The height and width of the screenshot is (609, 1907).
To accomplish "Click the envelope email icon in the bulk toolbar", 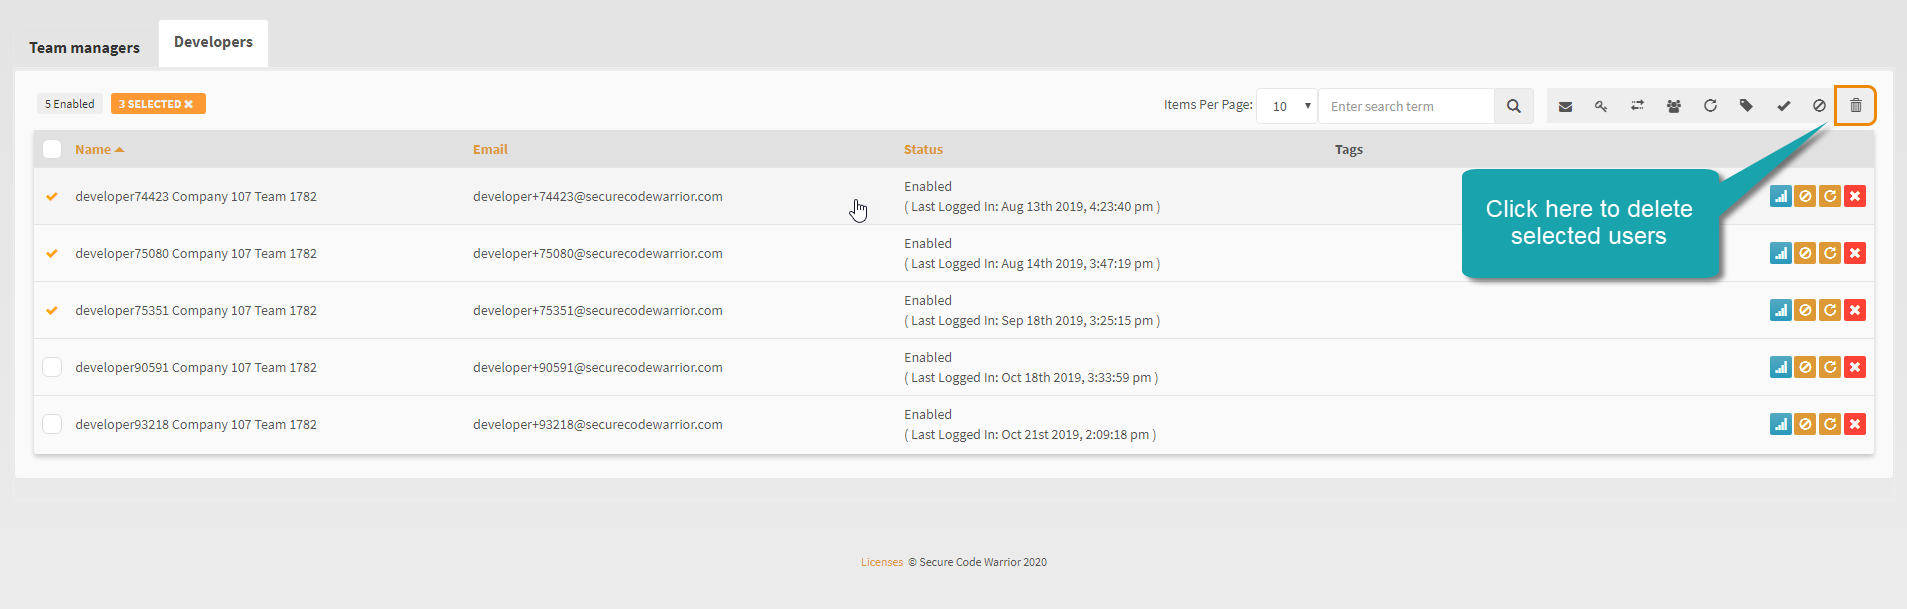I will 1565,106.
